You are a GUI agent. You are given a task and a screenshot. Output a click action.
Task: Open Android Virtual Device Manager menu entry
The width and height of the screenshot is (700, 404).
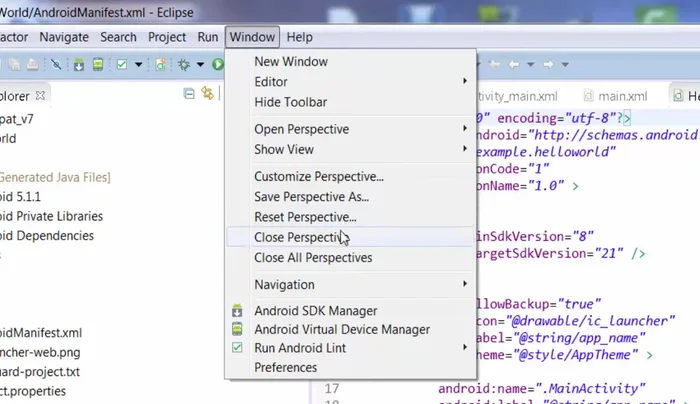click(350, 329)
